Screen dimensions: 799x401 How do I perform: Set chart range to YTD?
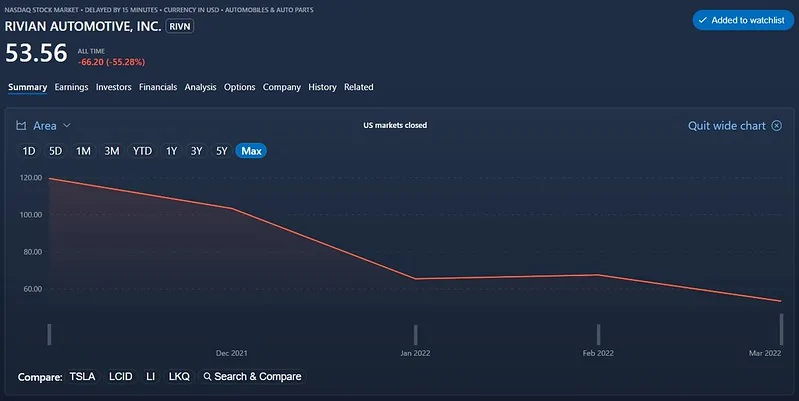[x=142, y=151]
